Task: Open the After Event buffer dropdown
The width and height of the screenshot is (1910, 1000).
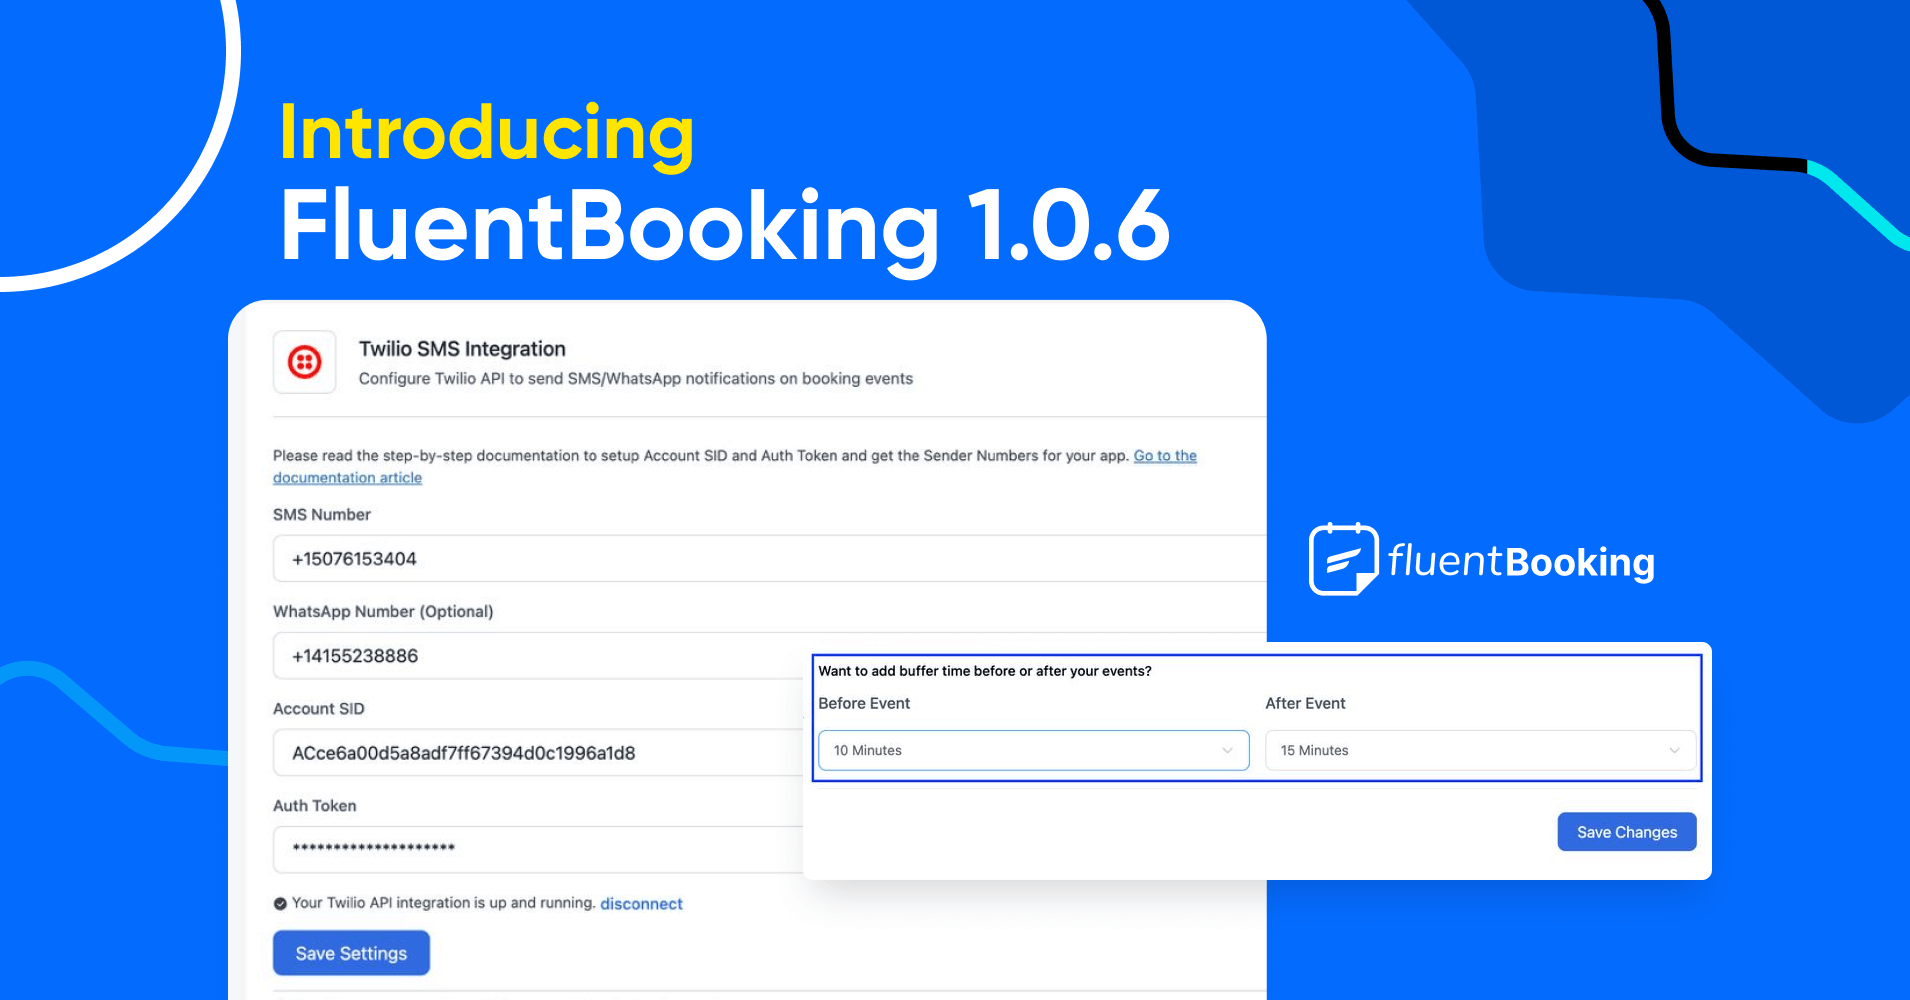Action: coord(1480,750)
